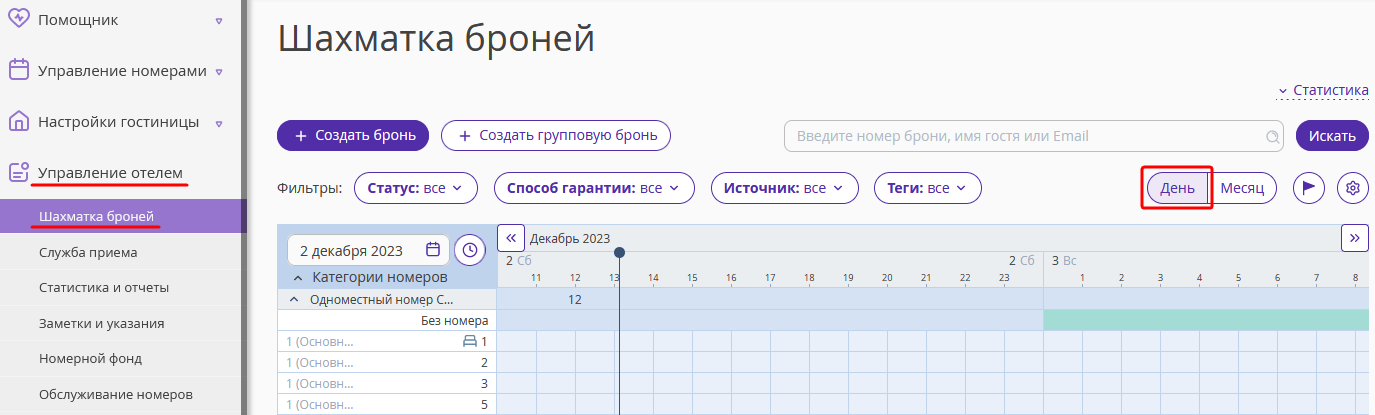
Task: Click the Помощник heart icon in sidebar
Action: (18, 19)
